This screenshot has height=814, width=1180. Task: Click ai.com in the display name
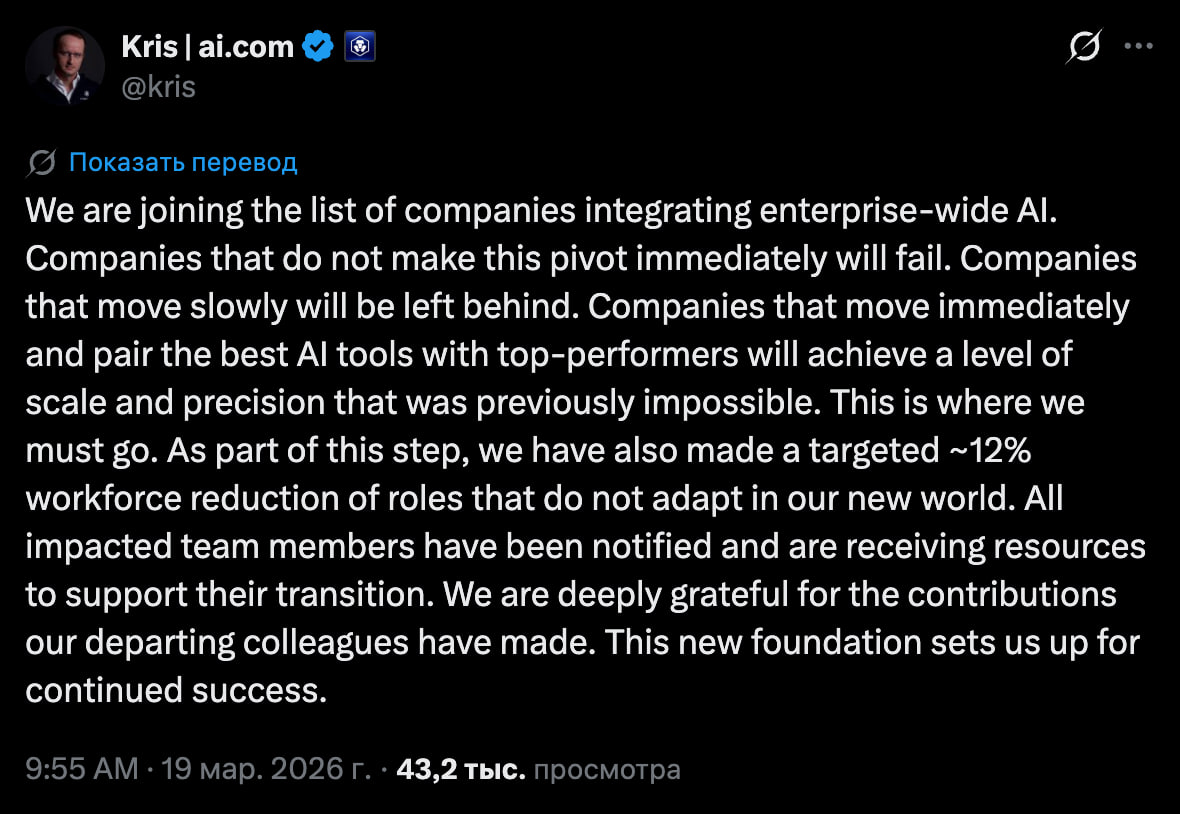(245, 47)
